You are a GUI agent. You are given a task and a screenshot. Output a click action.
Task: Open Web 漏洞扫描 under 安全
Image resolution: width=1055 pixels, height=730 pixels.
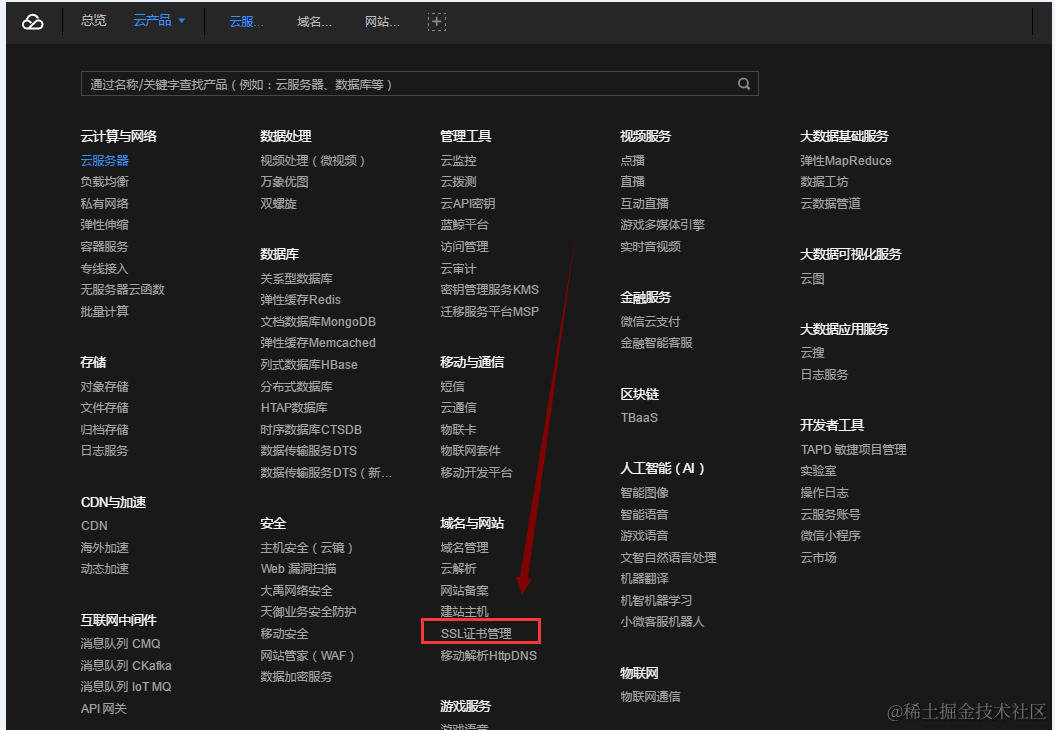click(298, 569)
